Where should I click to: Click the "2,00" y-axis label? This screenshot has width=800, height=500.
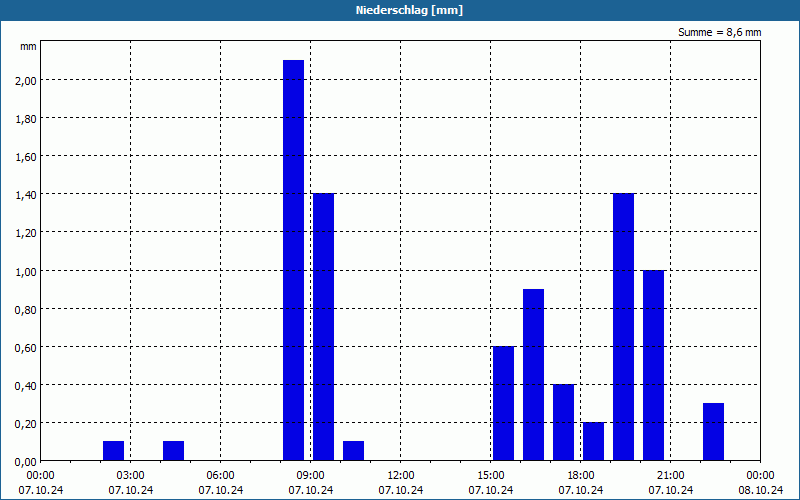pos(26,81)
